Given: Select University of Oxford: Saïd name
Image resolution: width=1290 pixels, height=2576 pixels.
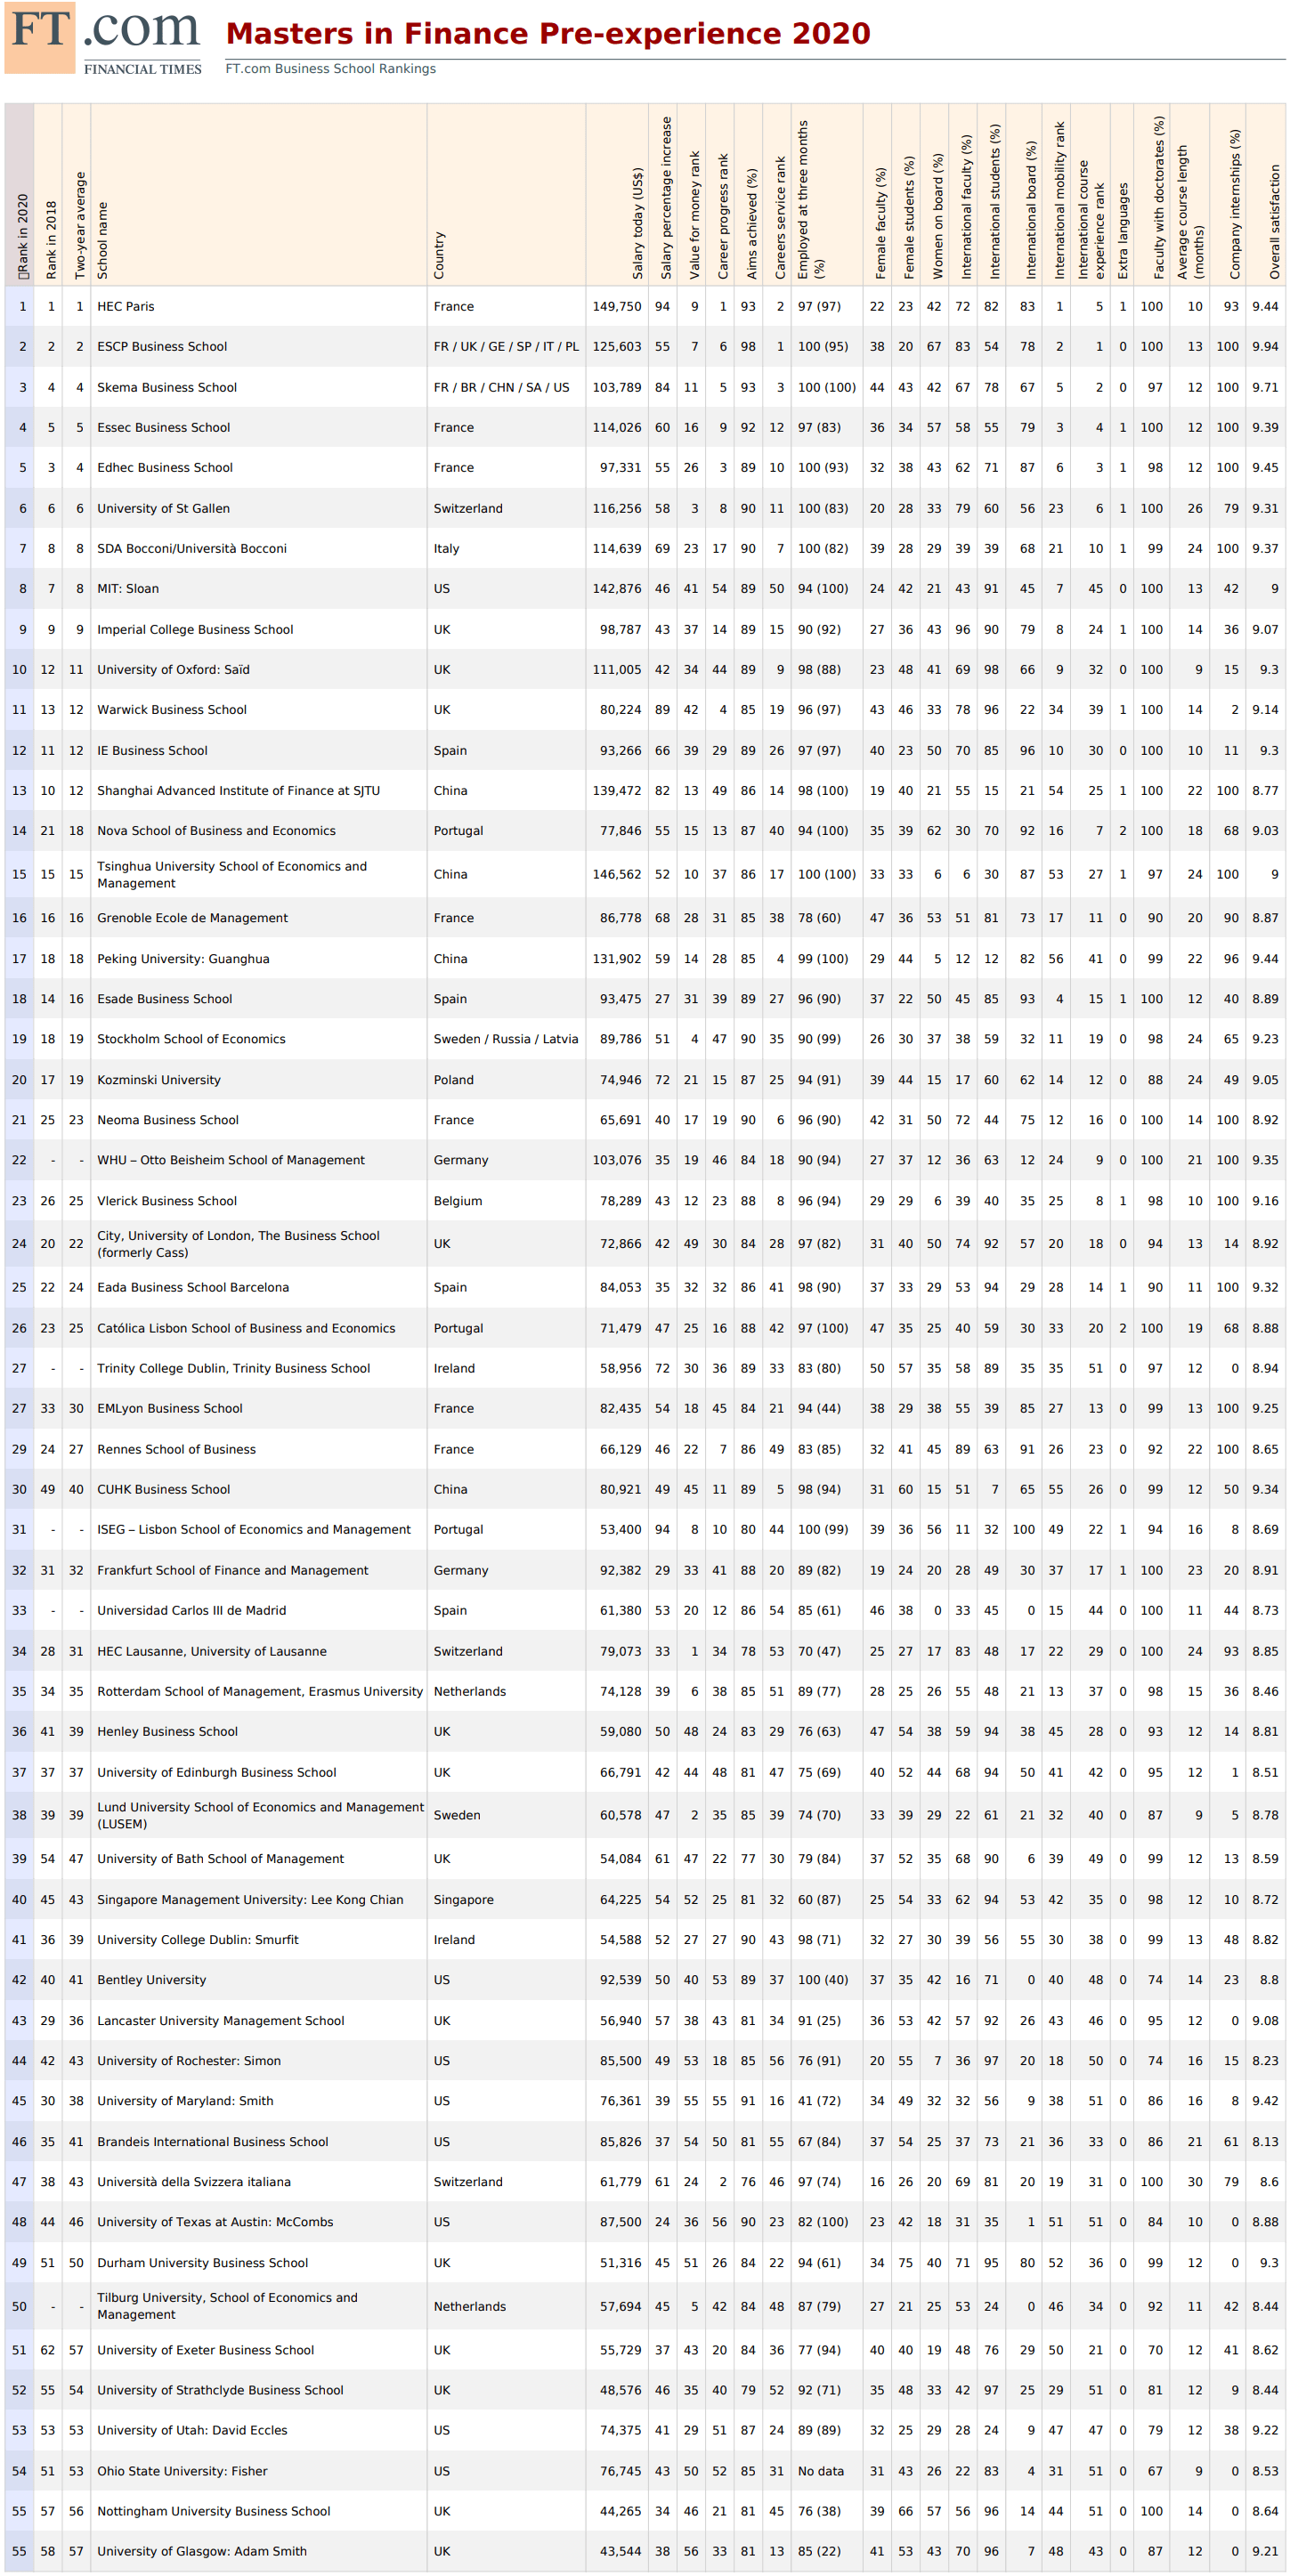Looking at the screenshot, I should tap(173, 669).
